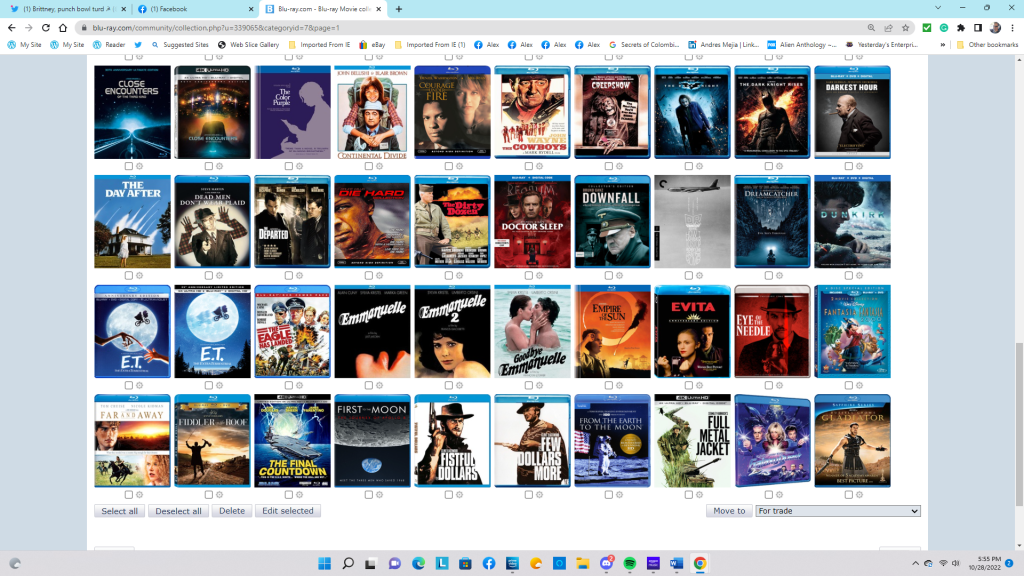Check the box under Dunkirk cover
1024x576 pixels.
click(849, 275)
